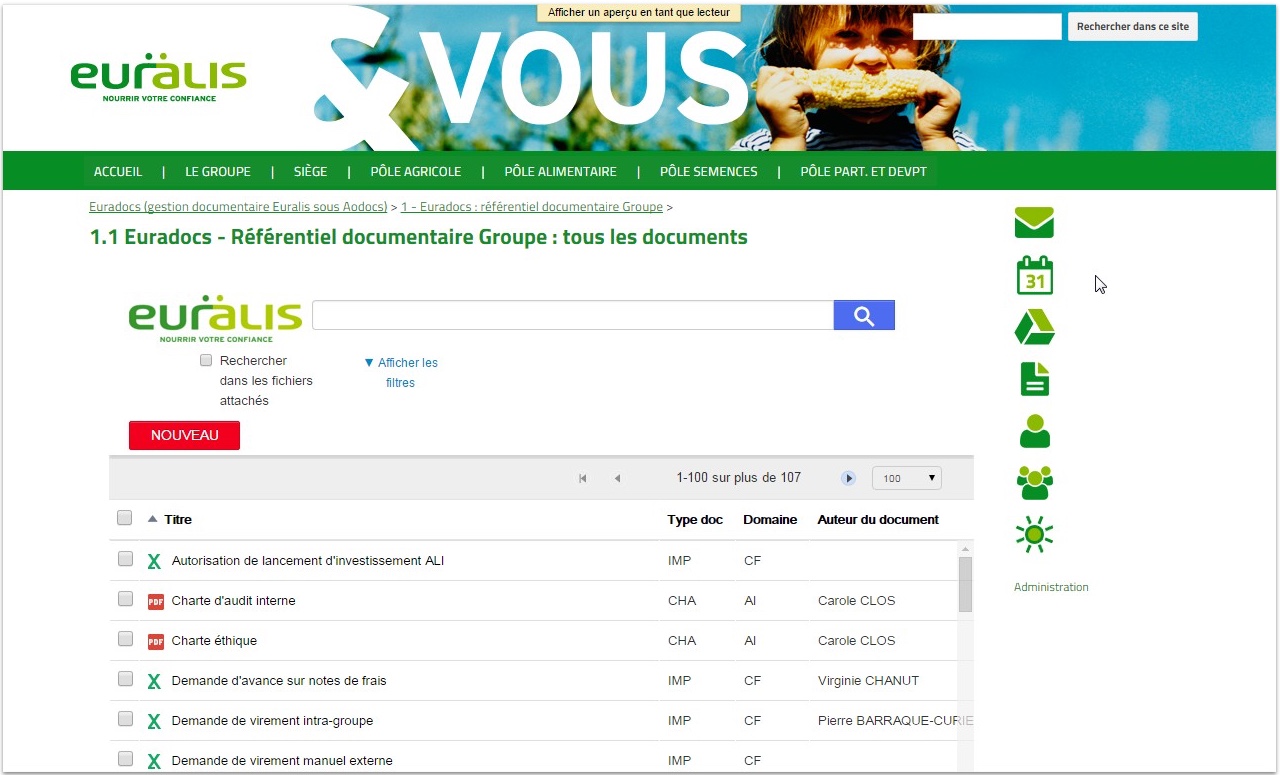The width and height of the screenshot is (1280, 775).
Task: Click Excel icon for Demande d'avance sur notes
Action: click(x=155, y=681)
